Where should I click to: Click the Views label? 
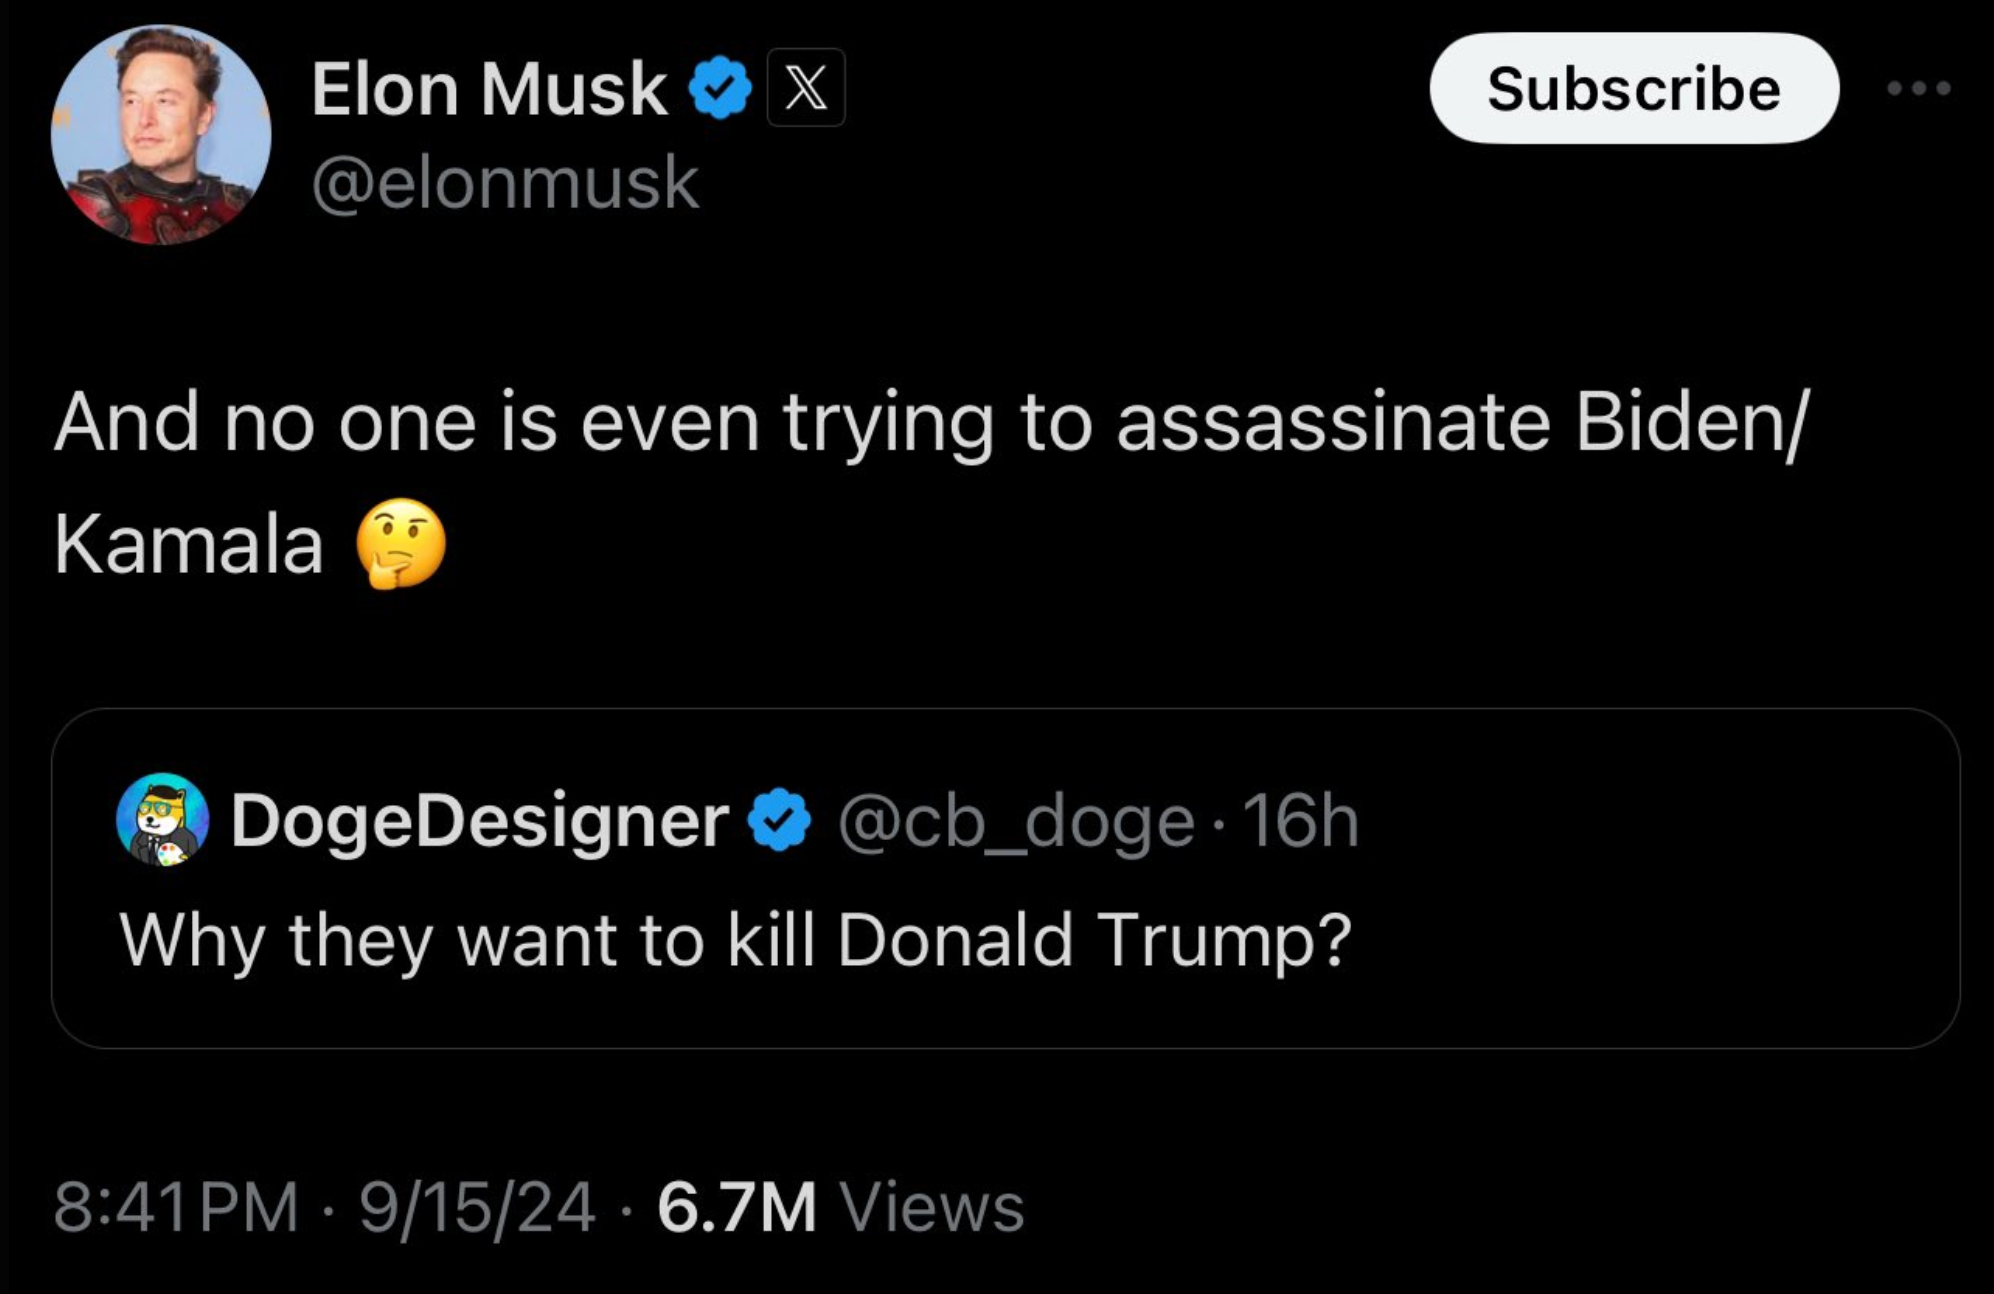932,1207
